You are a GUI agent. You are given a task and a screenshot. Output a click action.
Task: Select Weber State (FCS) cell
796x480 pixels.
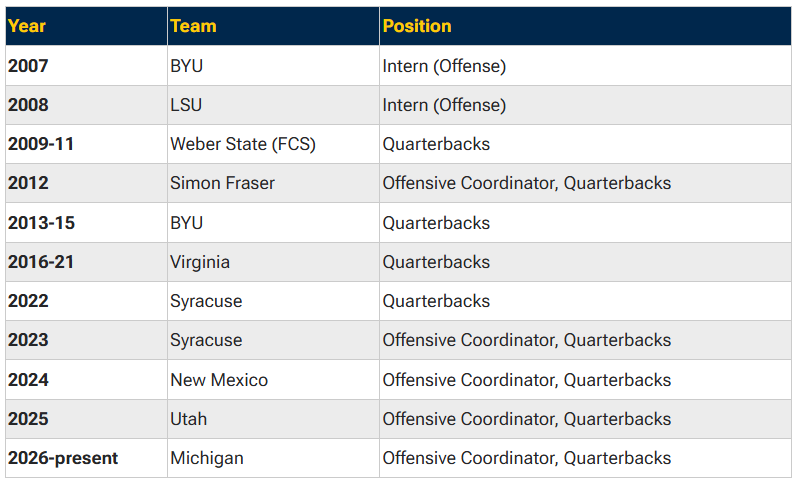tap(273, 144)
